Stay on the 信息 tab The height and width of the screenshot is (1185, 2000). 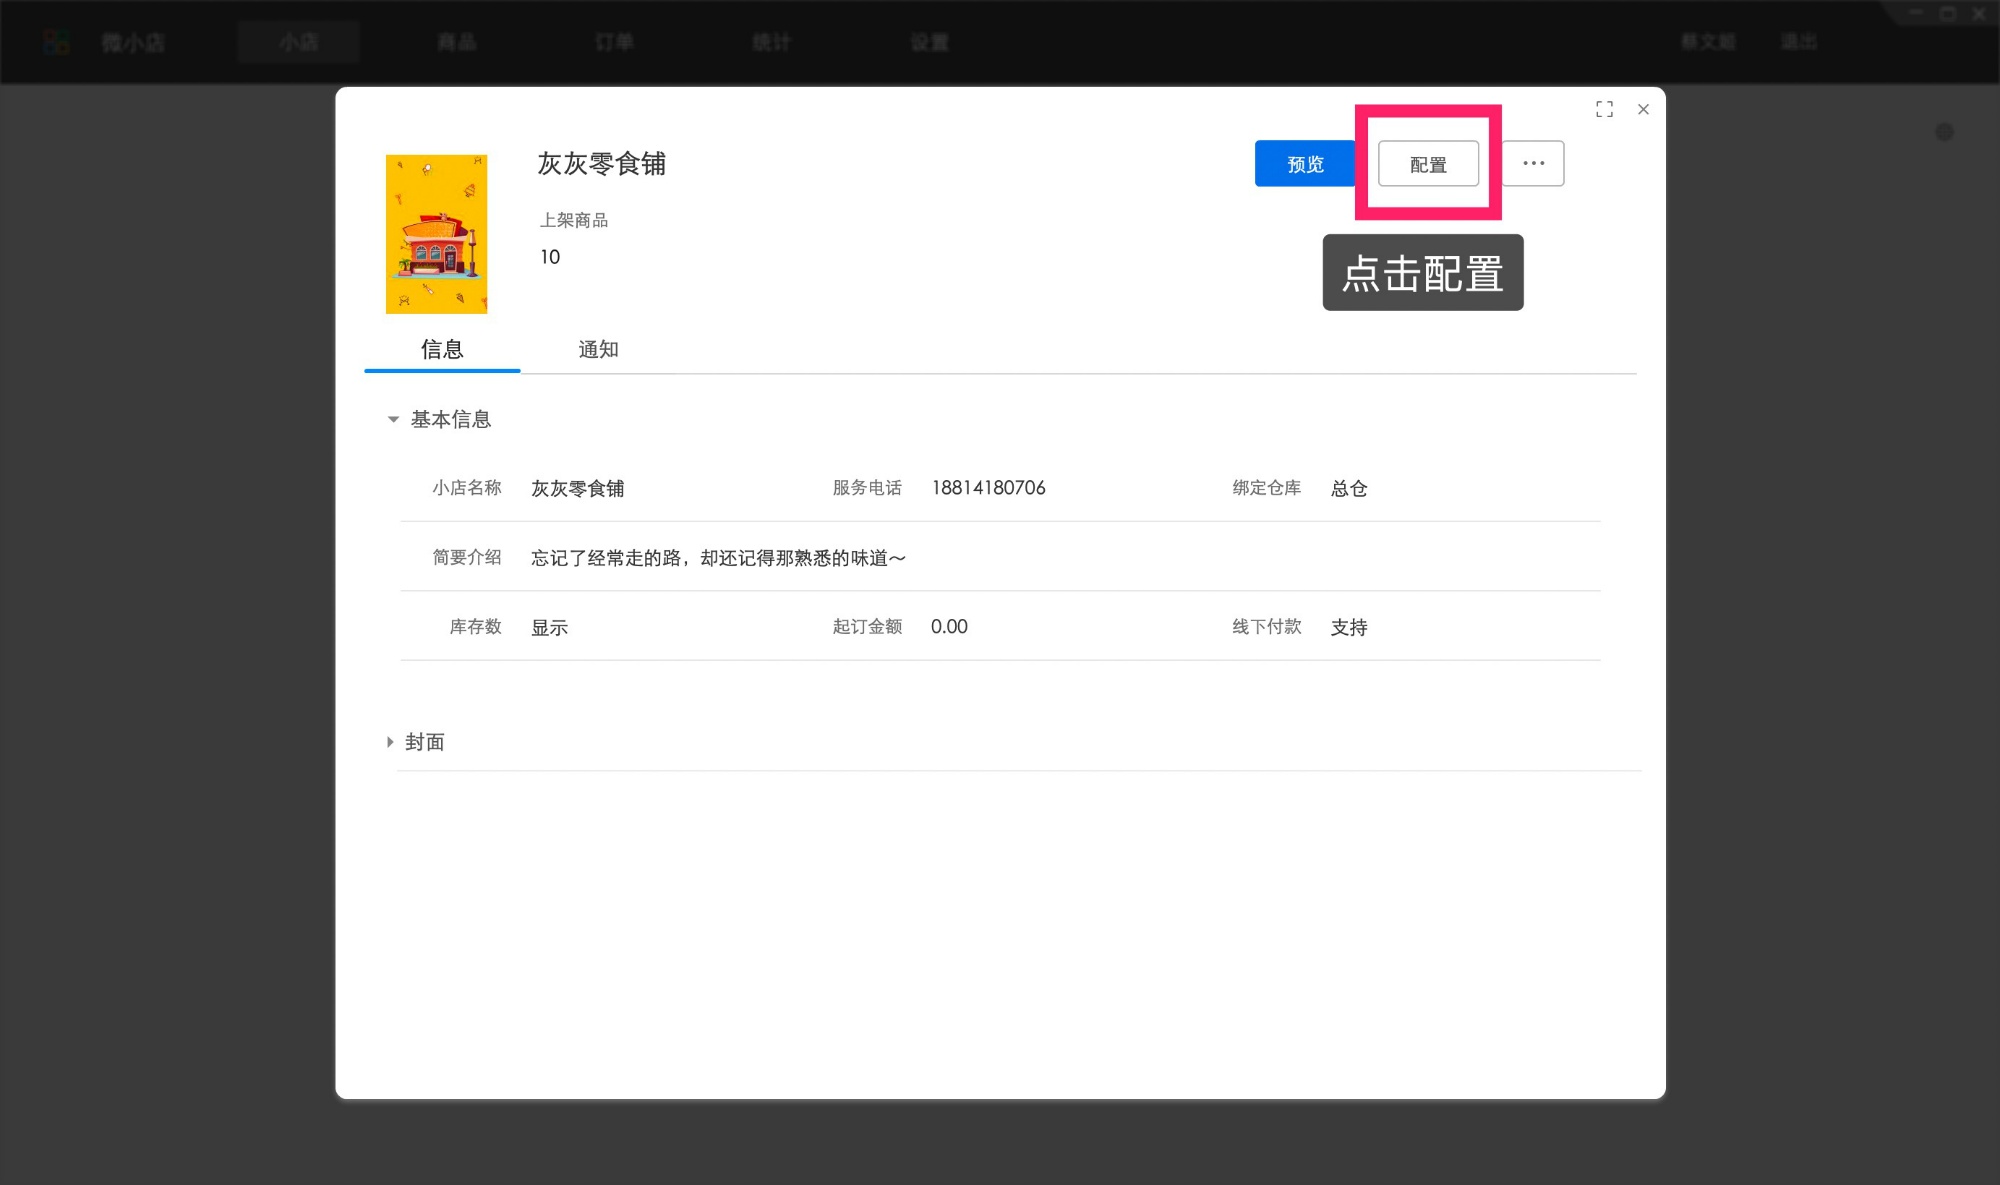(x=442, y=349)
